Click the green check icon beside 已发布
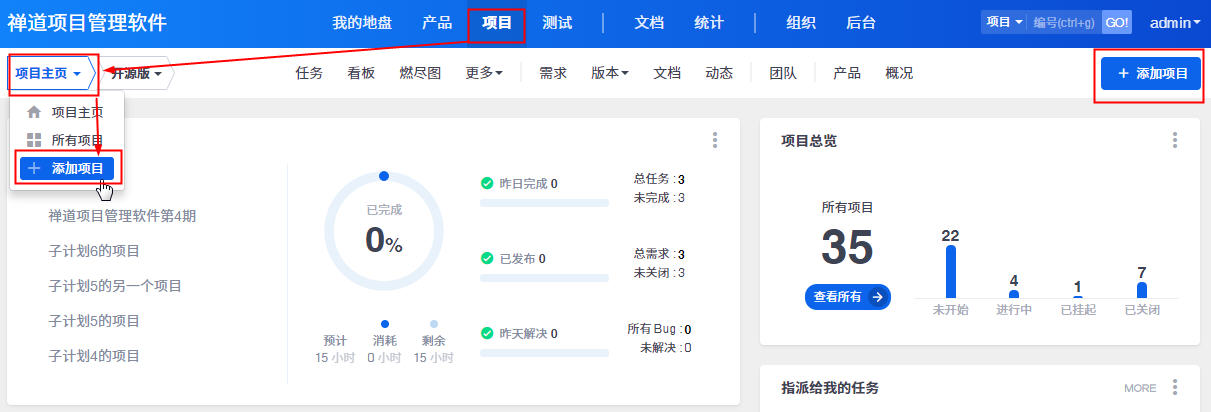Screen dimensions: 1211x412 coord(487,258)
